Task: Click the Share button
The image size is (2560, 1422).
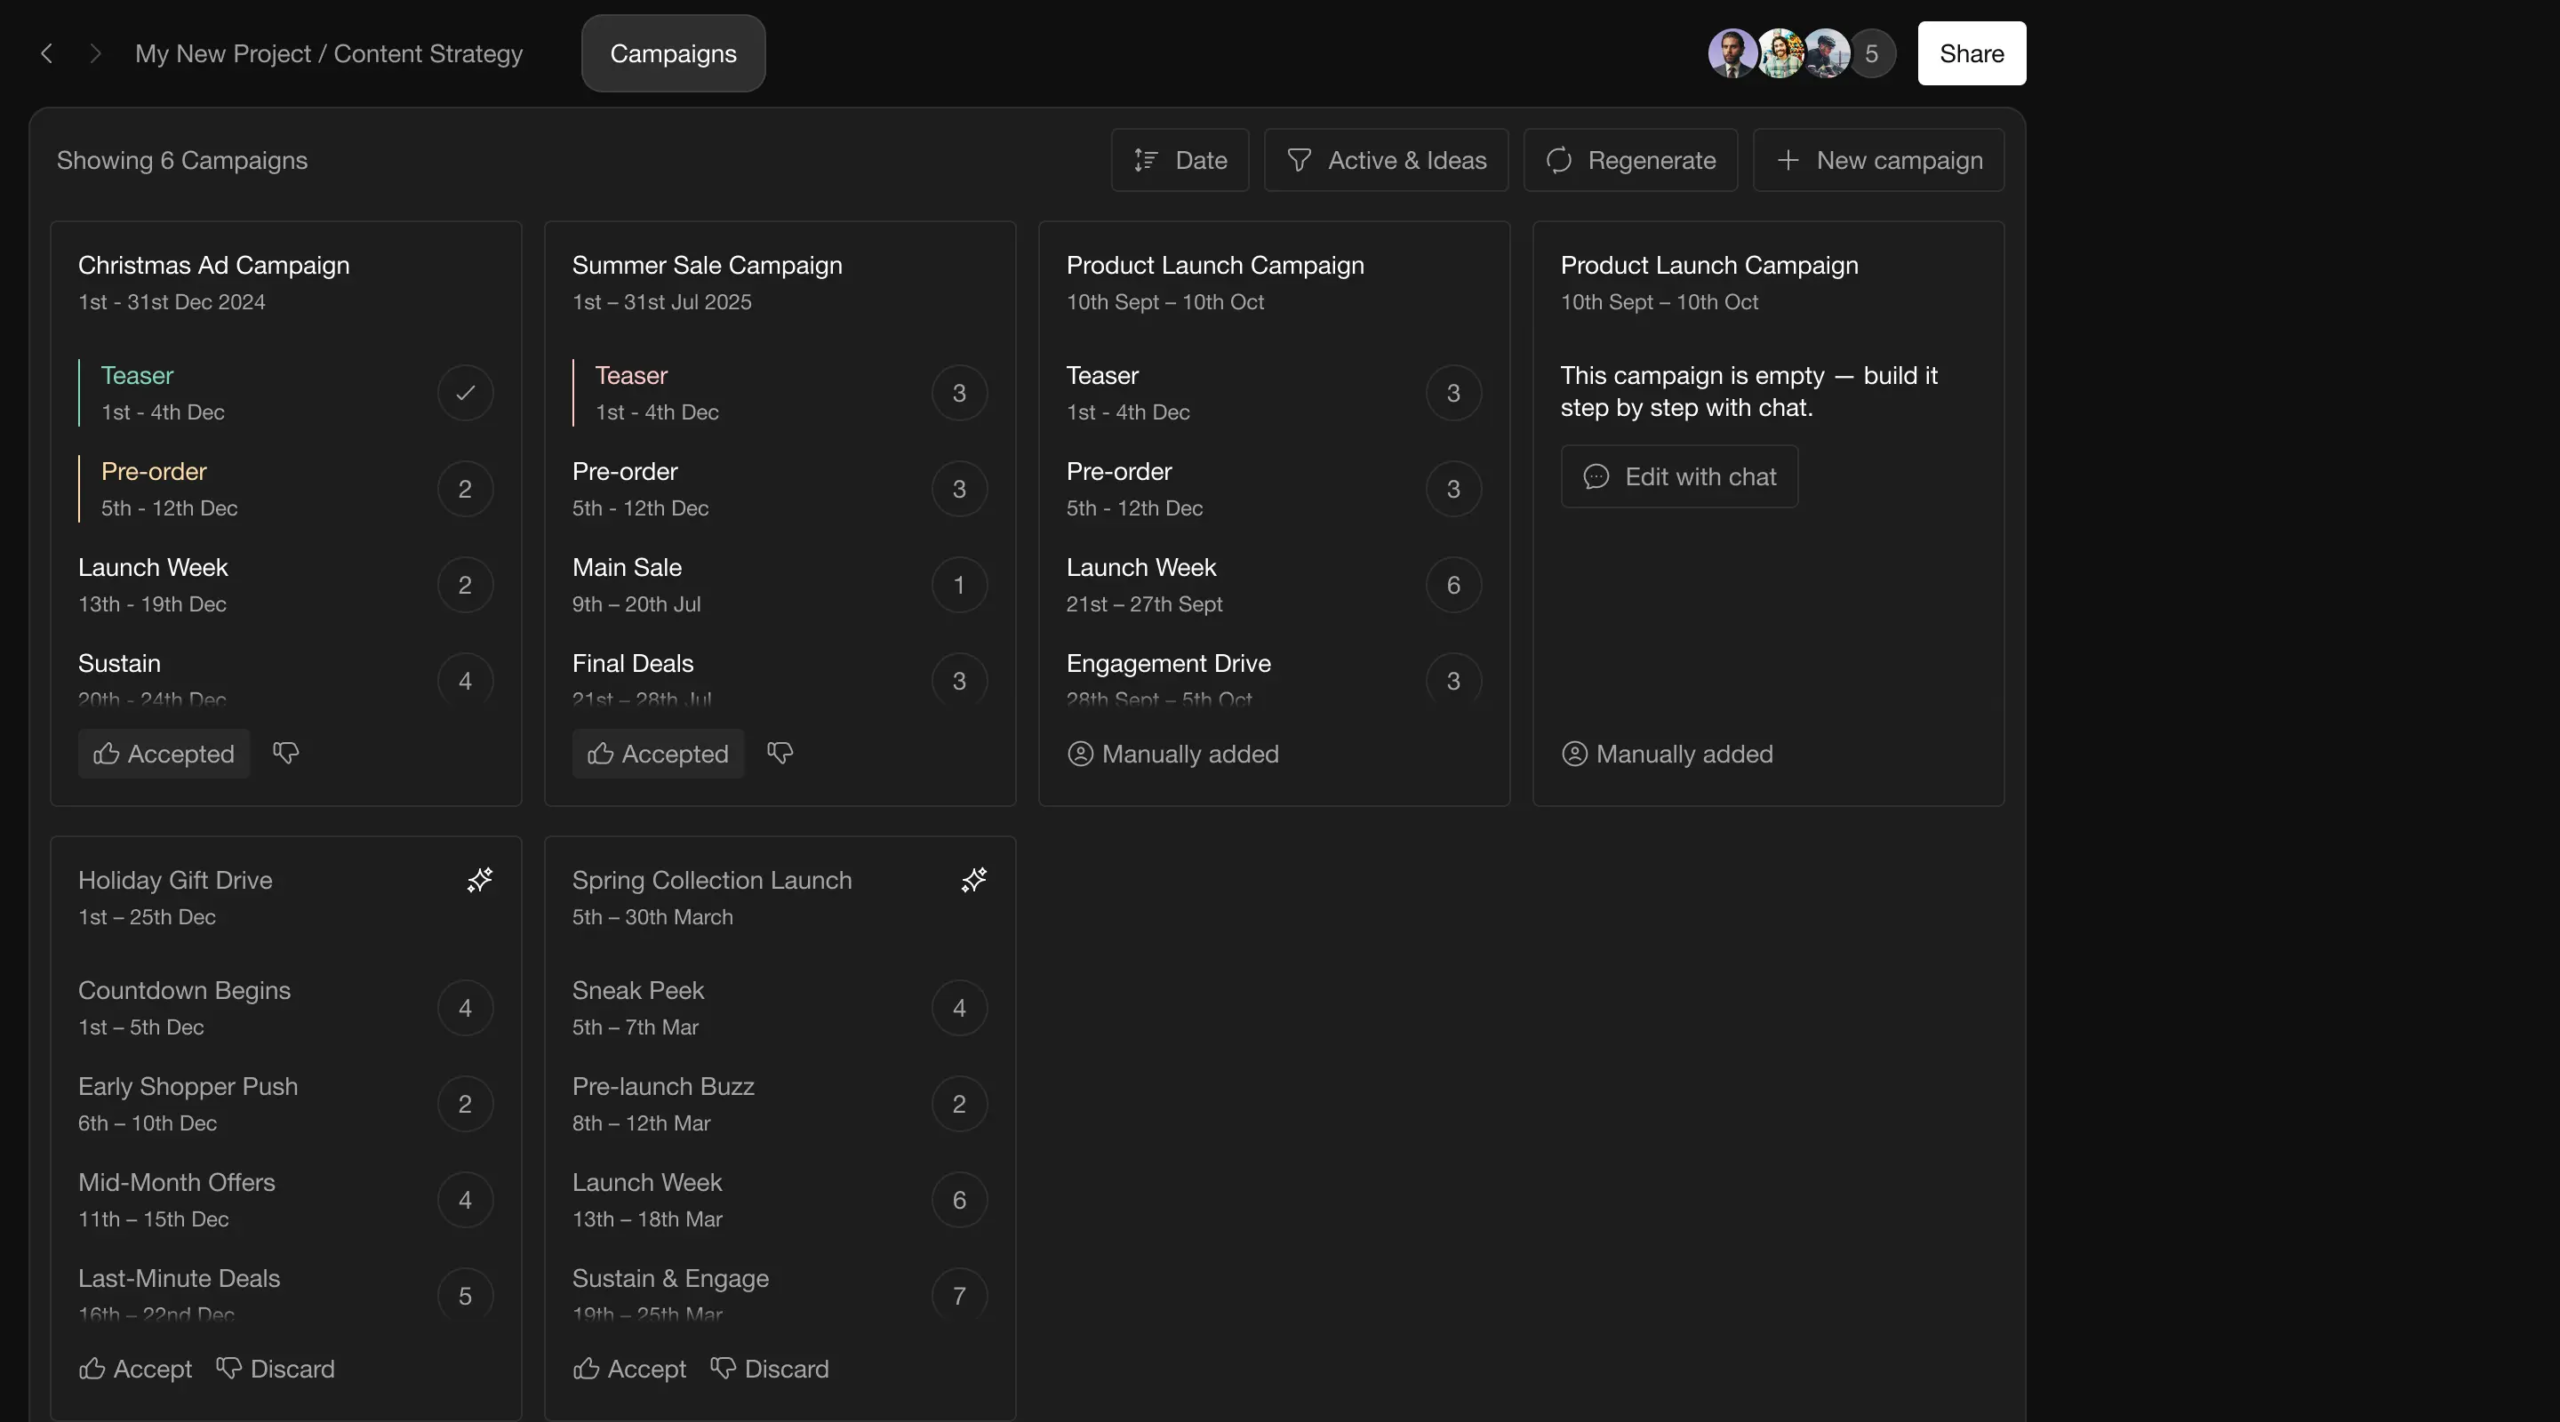Action: coord(1971,54)
